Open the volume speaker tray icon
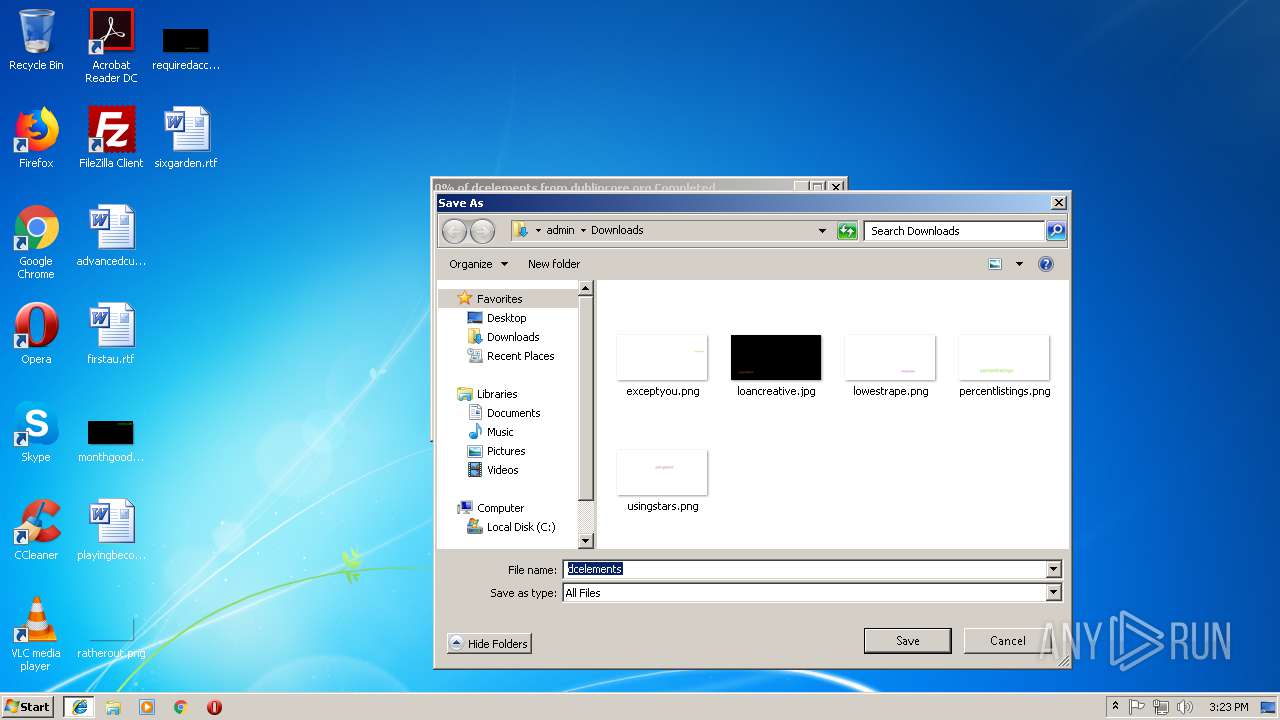 1185,707
